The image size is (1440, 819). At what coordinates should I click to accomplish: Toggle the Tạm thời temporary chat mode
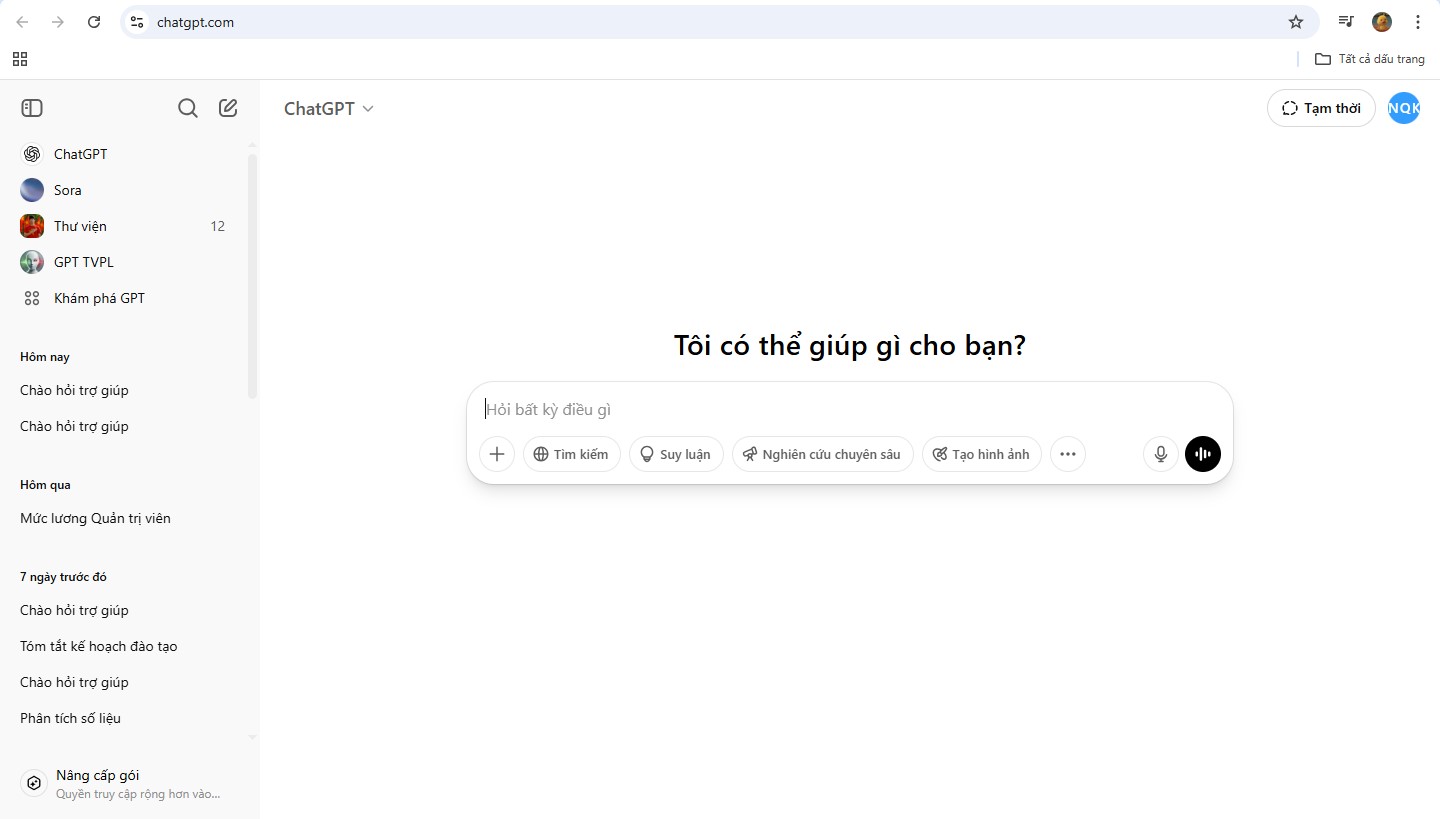(x=1321, y=108)
